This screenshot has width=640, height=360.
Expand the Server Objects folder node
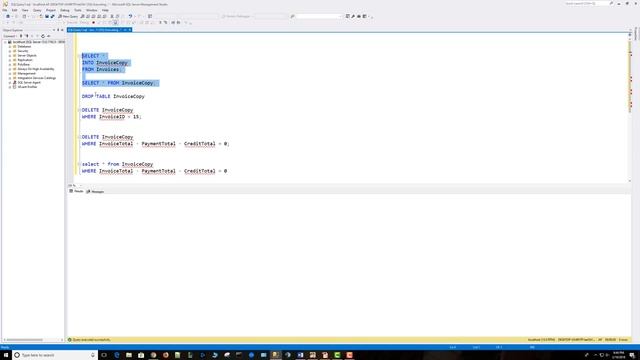(x=10, y=56)
